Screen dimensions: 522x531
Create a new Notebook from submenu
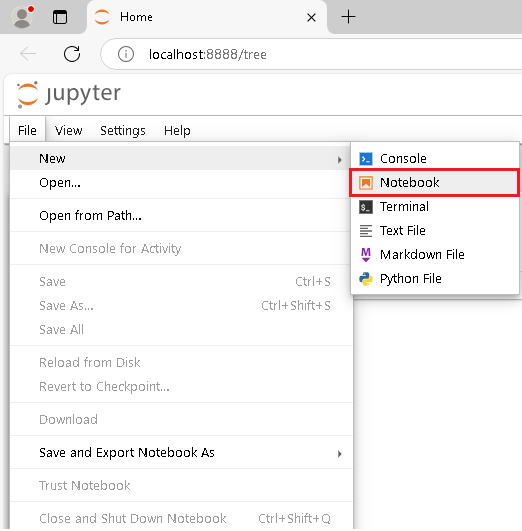pyautogui.click(x=435, y=183)
